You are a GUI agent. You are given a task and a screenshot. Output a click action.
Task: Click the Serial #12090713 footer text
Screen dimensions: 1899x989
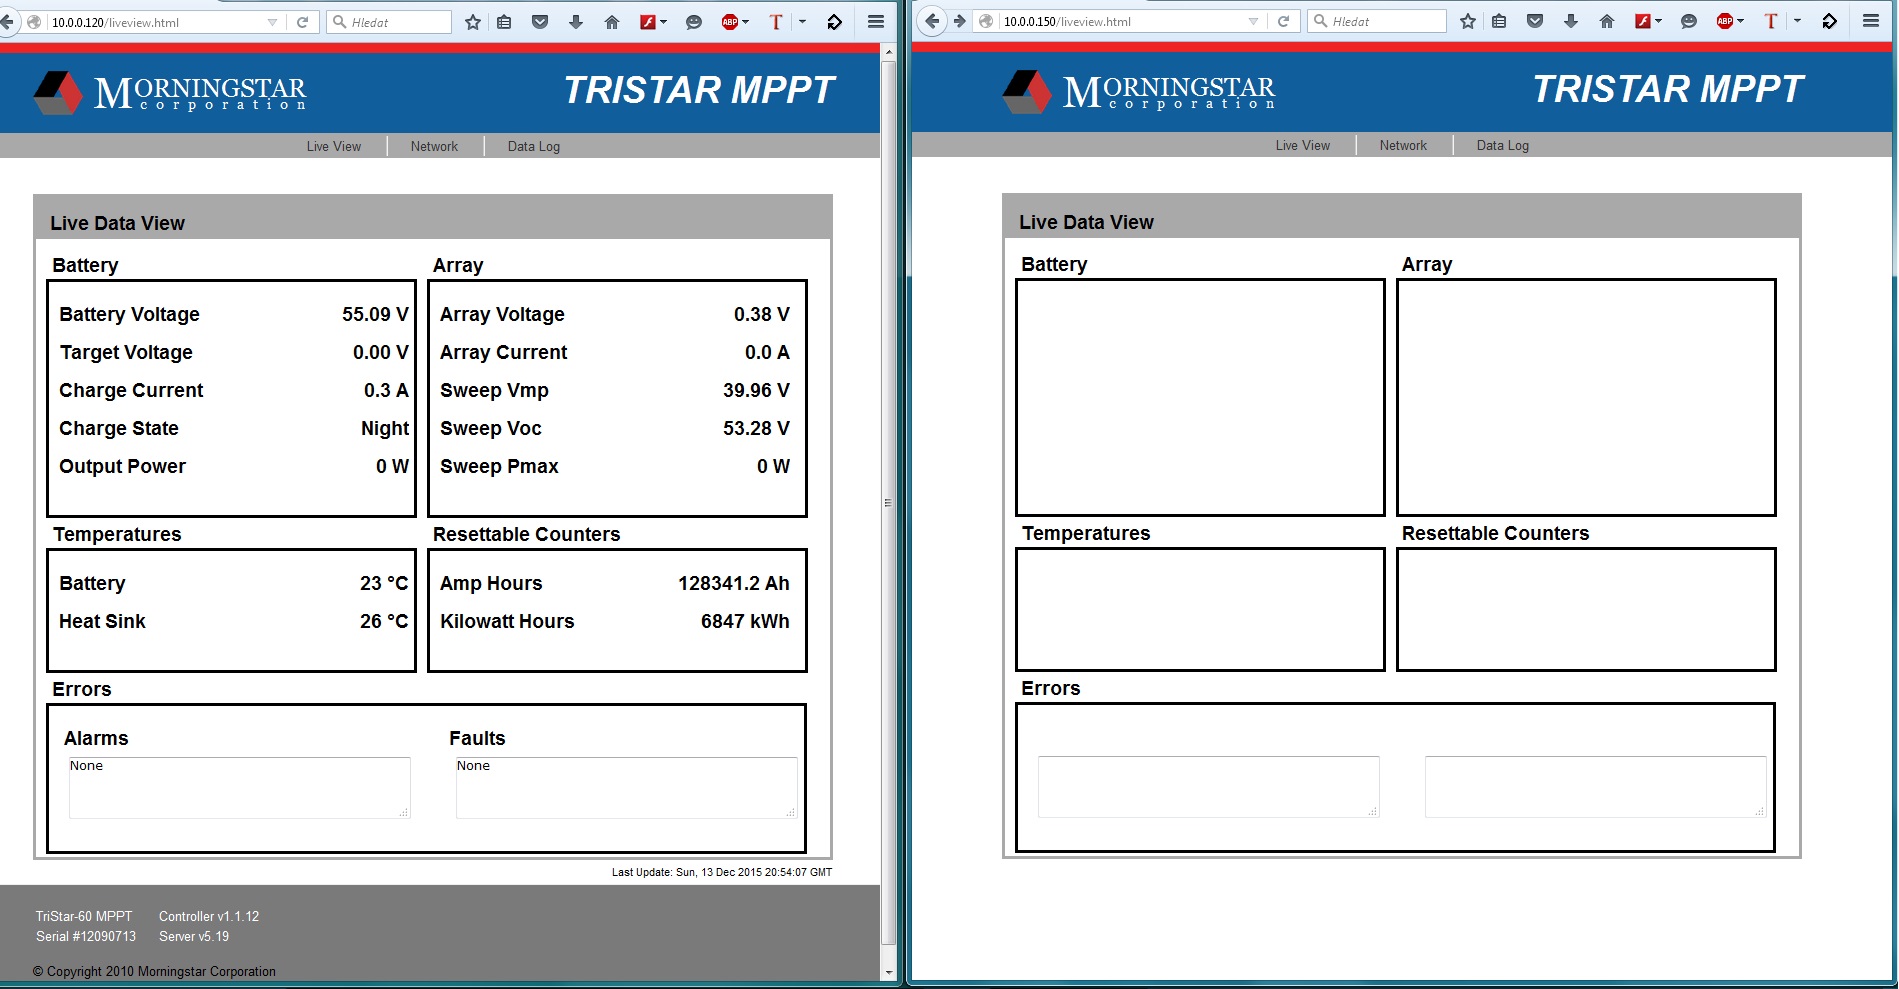click(86, 937)
